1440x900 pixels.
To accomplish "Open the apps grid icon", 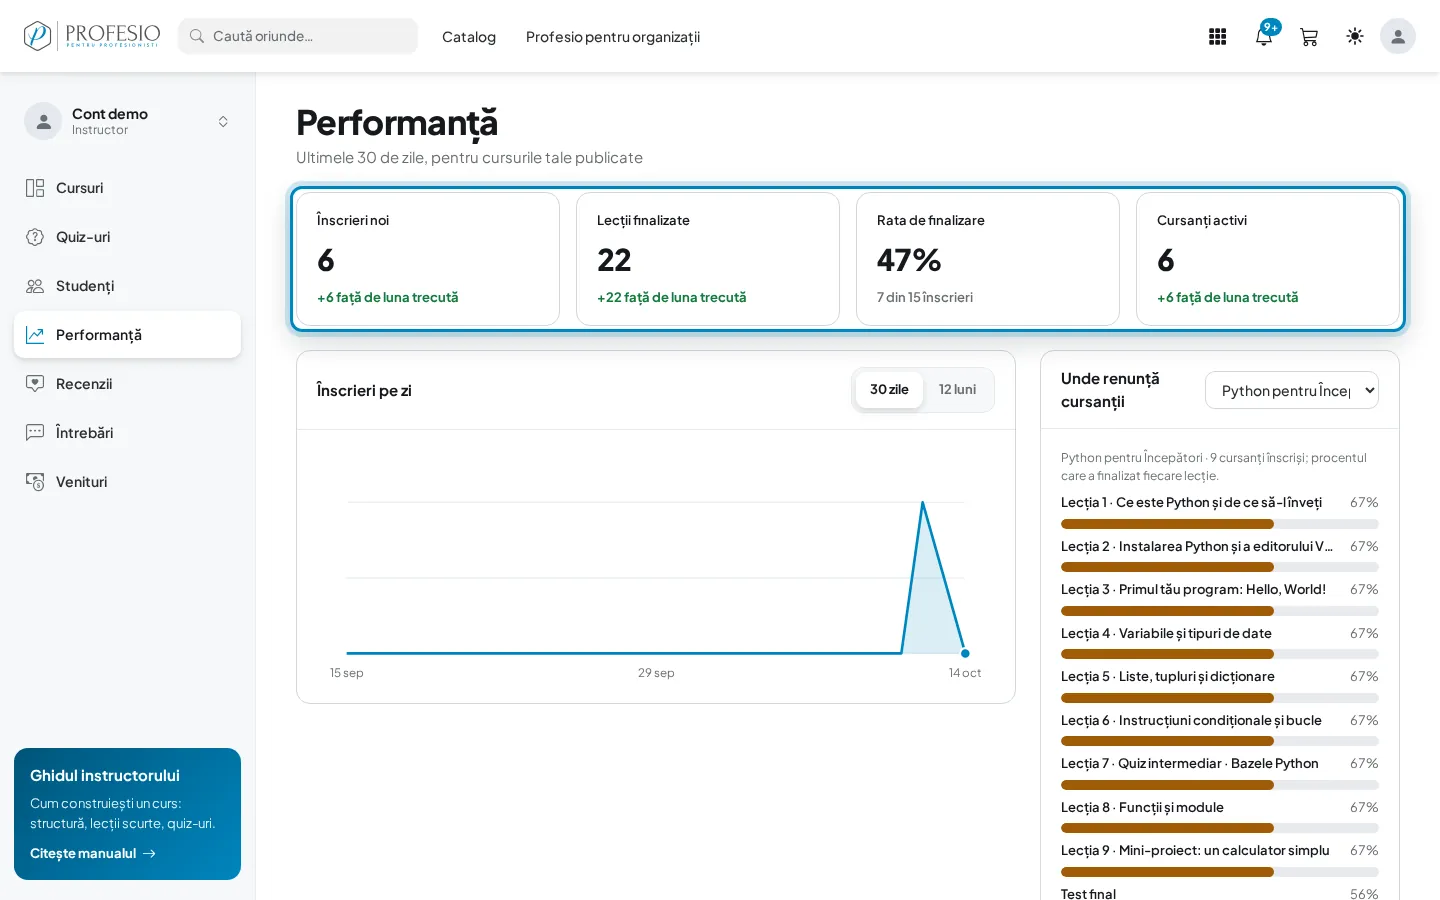I will pos(1217,36).
